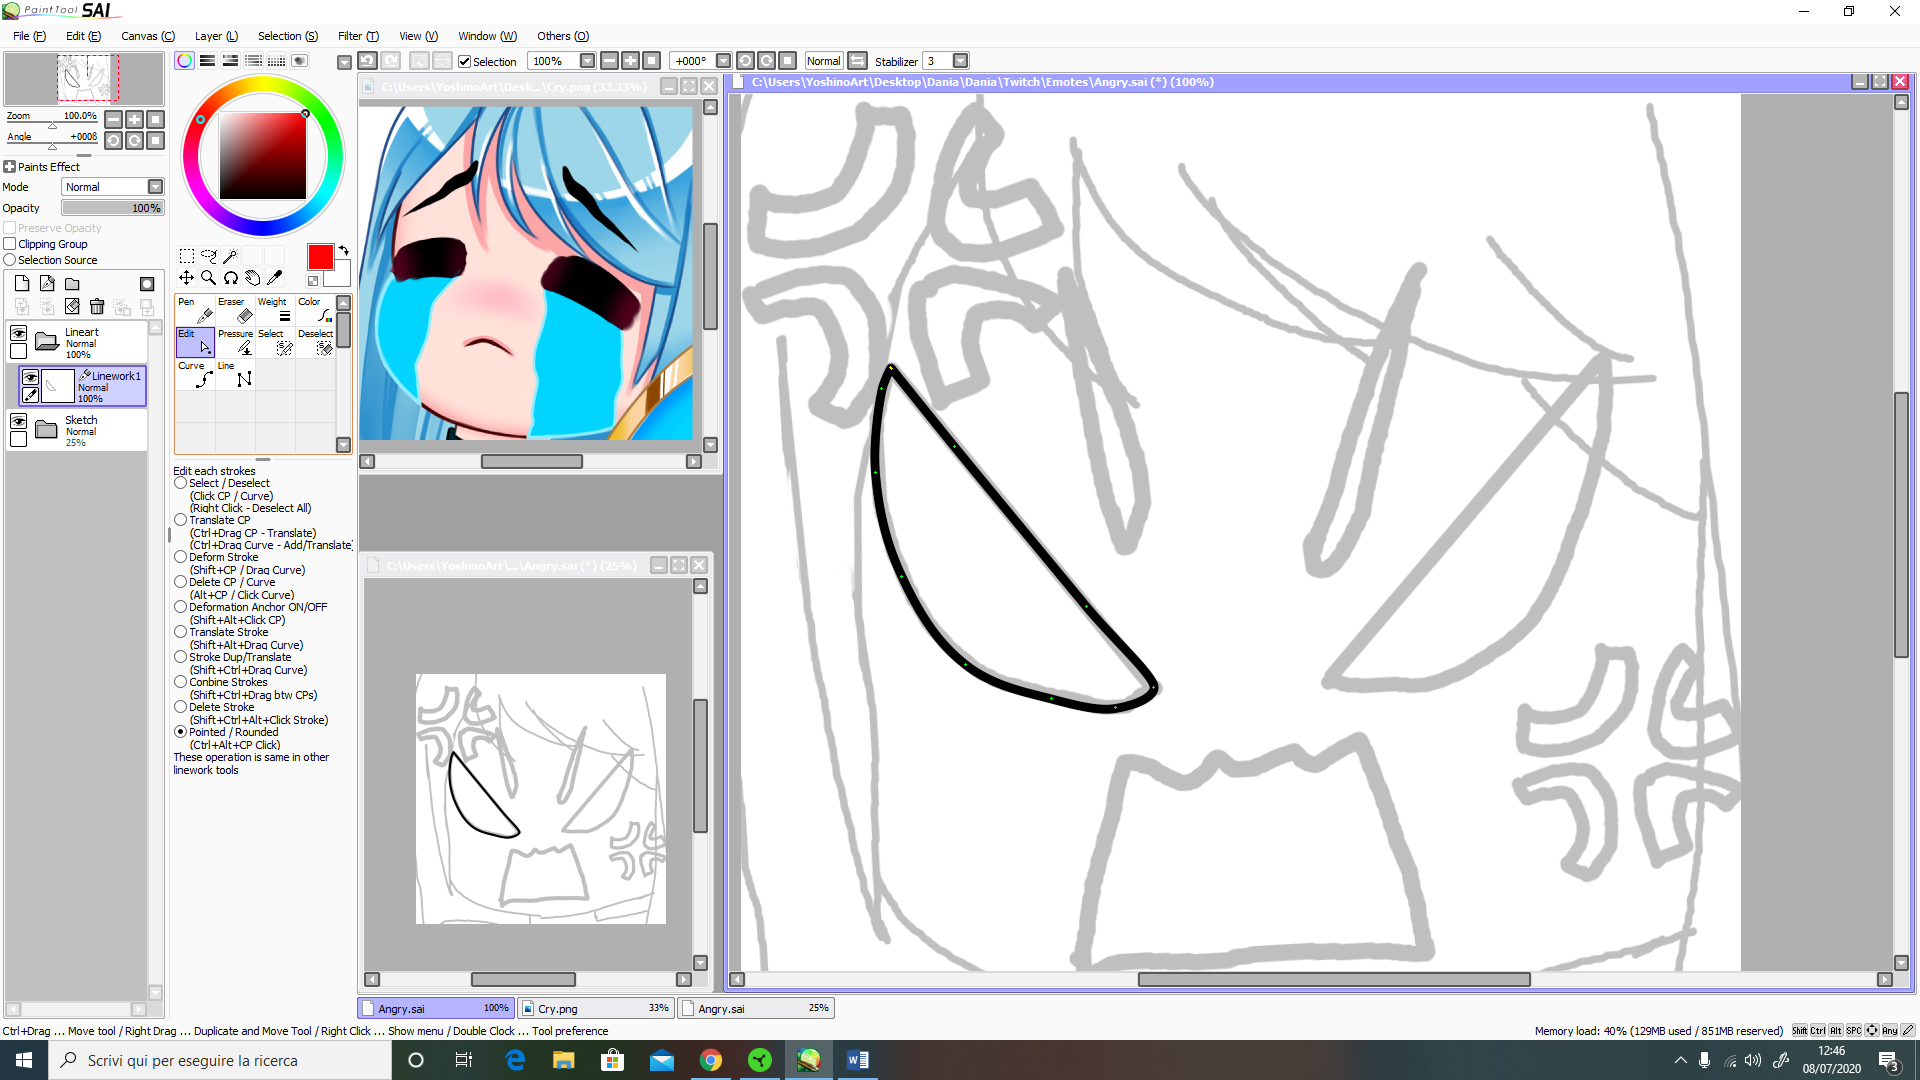Viewport: 1920px width, 1080px height.
Task: Enable the Clipping Group checkbox
Action: point(10,244)
